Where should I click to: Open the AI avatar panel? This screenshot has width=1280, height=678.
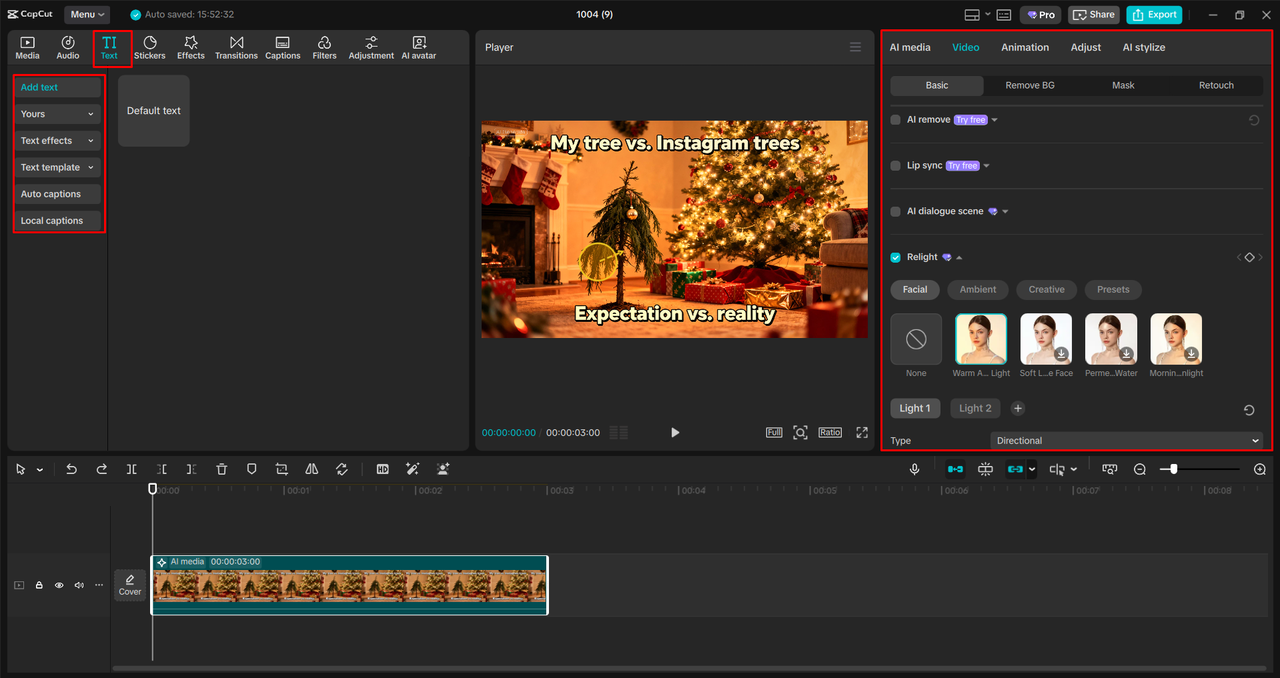[418, 46]
